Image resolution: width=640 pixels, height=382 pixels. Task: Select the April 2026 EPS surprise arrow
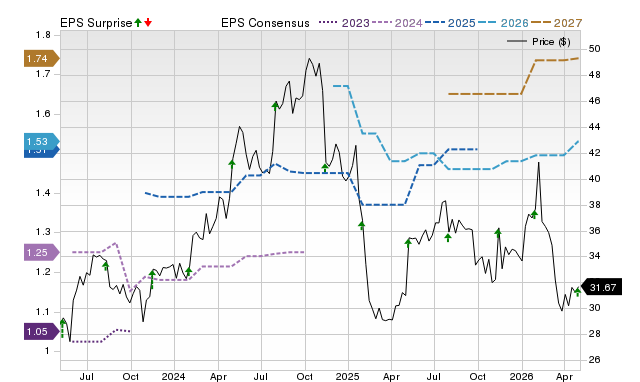tap(577, 292)
